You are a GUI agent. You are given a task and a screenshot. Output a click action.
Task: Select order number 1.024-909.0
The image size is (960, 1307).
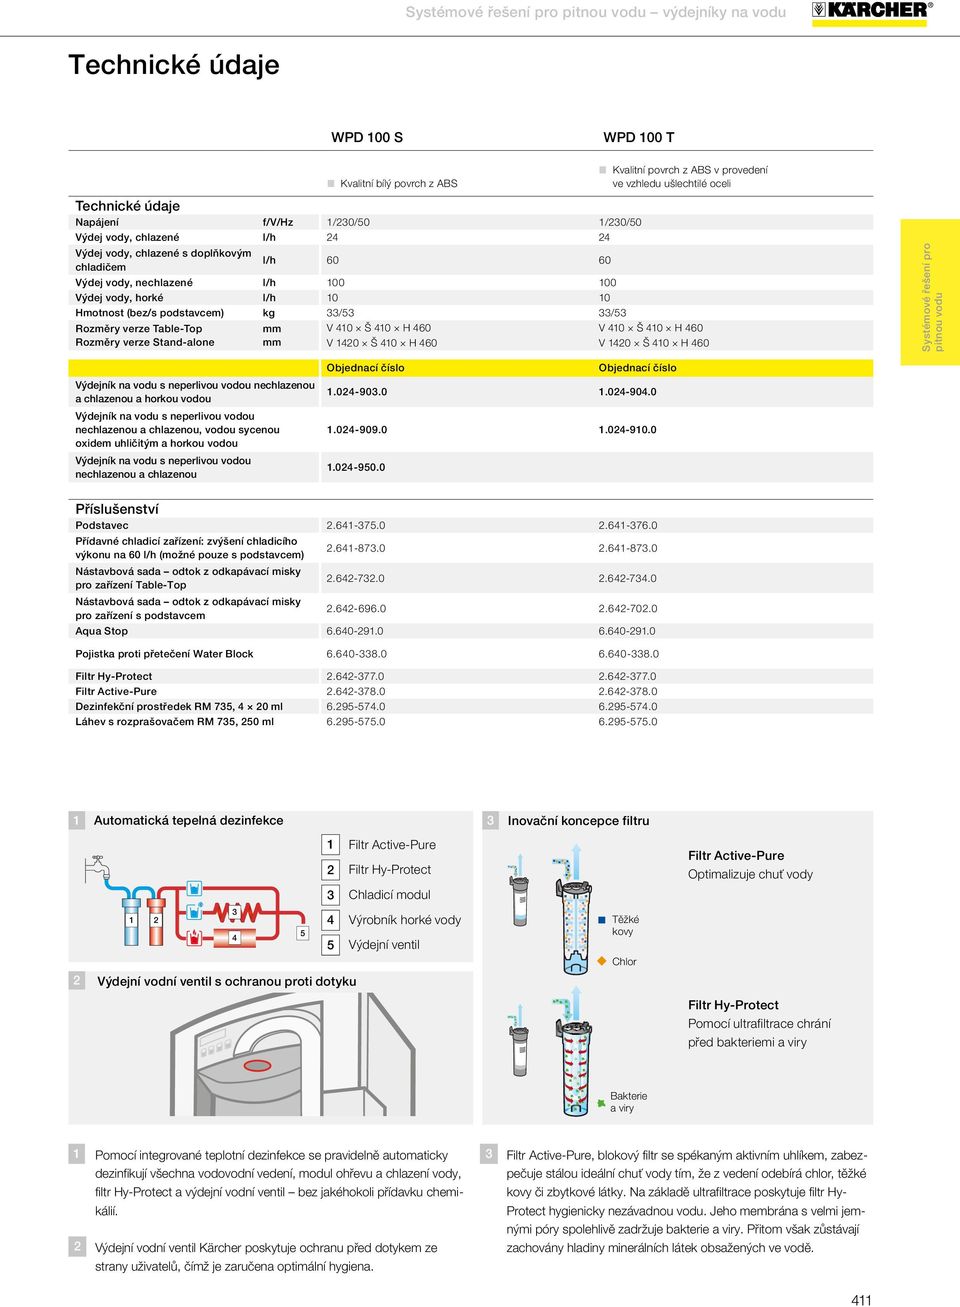pos(357,430)
